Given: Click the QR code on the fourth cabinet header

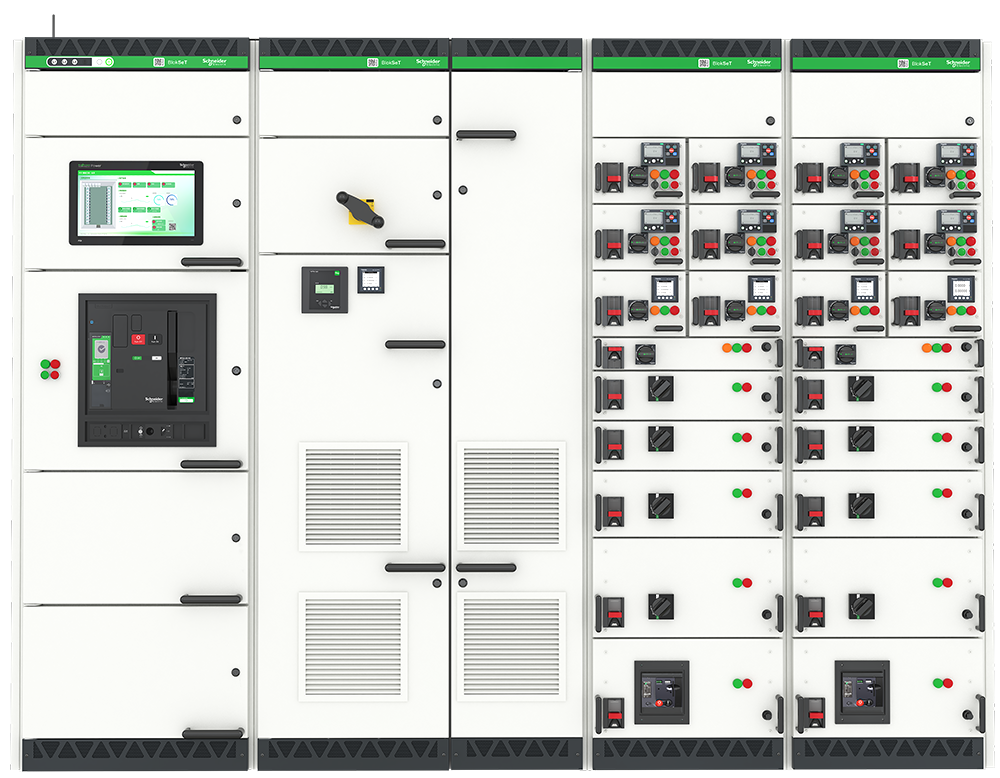Looking at the screenshot, I should pos(703,63).
